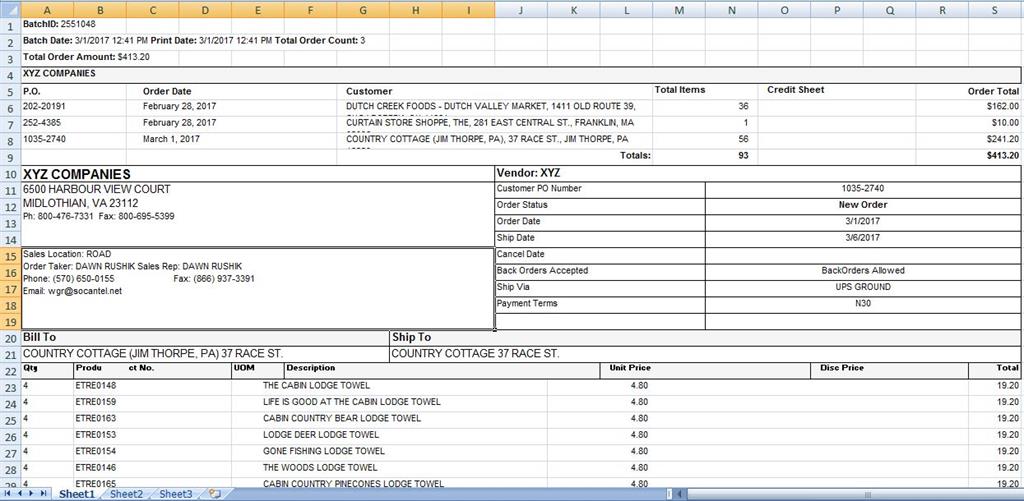1024x501 pixels.
Task: Select P.O. number 202-20191
Action: pos(44,106)
